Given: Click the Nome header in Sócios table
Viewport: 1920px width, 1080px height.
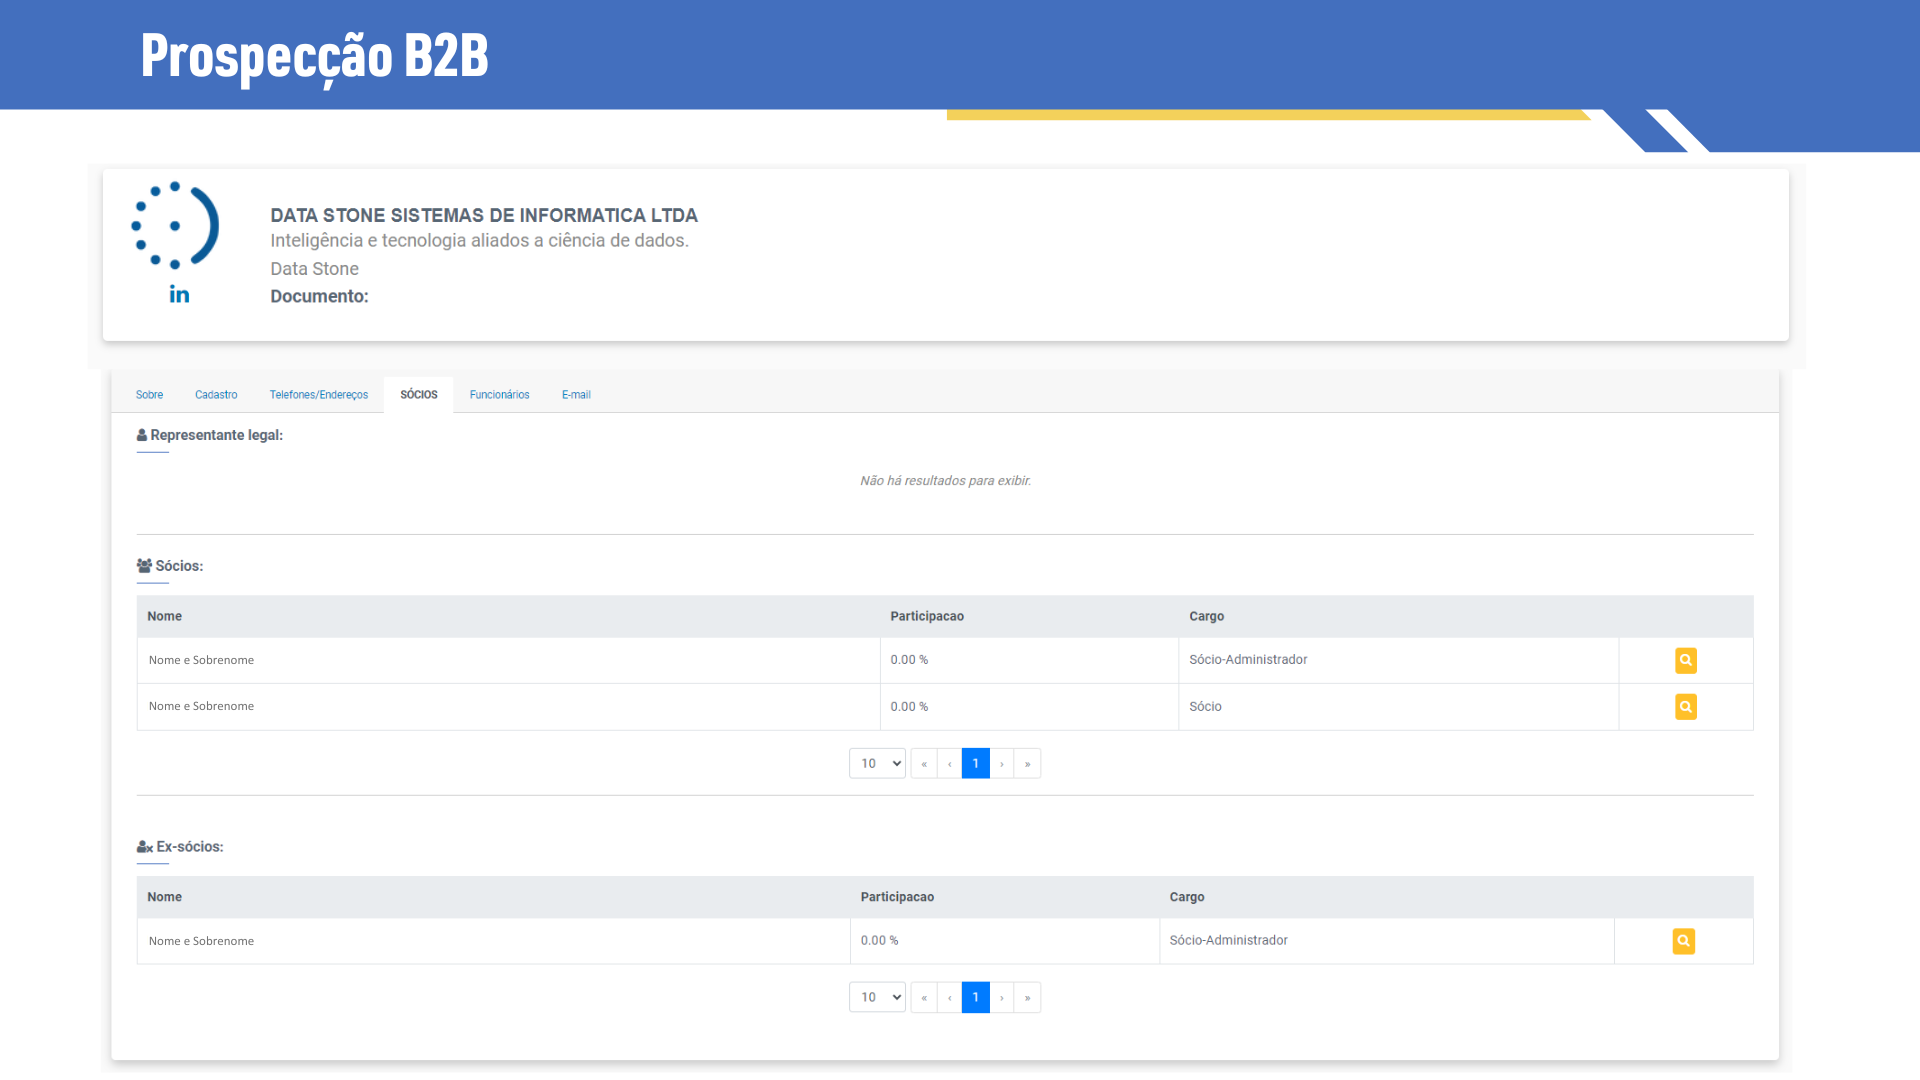Looking at the screenshot, I should click(x=164, y=617).
